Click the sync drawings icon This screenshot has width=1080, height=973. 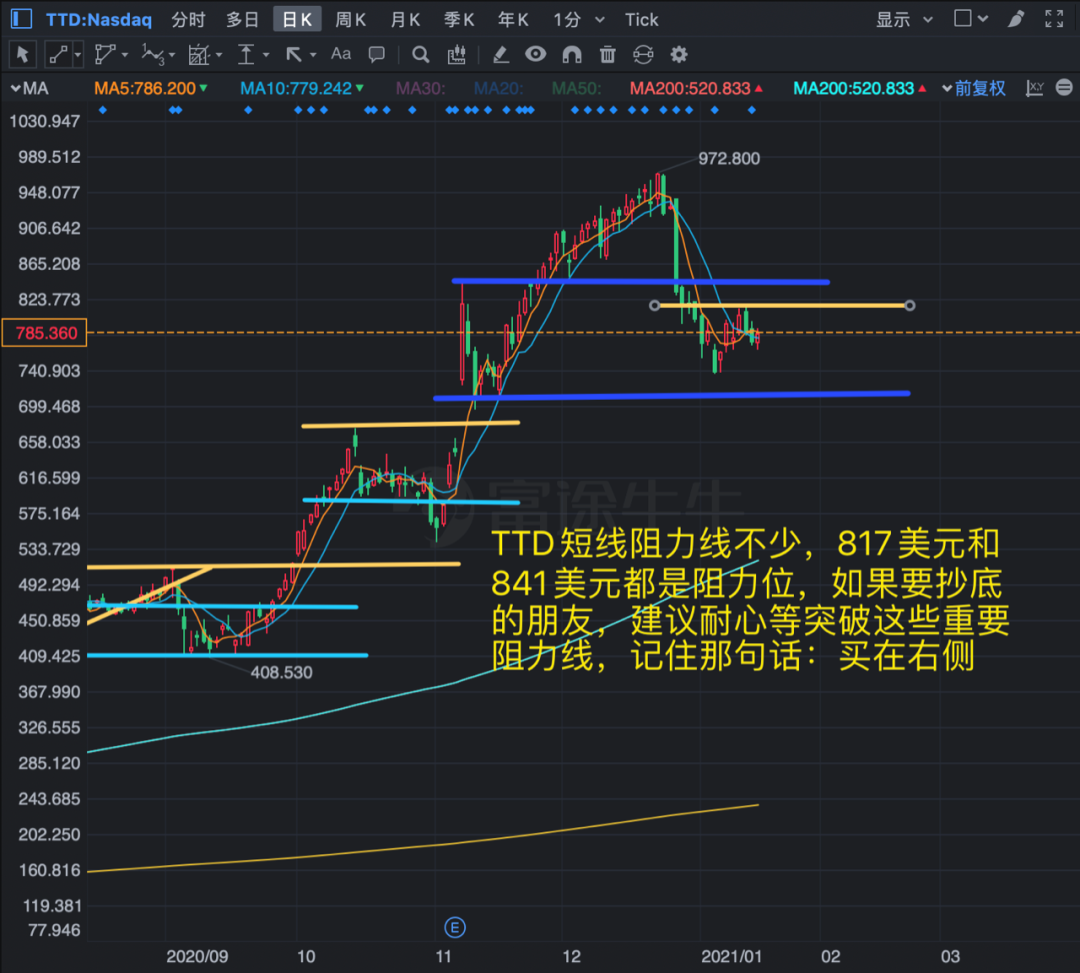point(643,54)
